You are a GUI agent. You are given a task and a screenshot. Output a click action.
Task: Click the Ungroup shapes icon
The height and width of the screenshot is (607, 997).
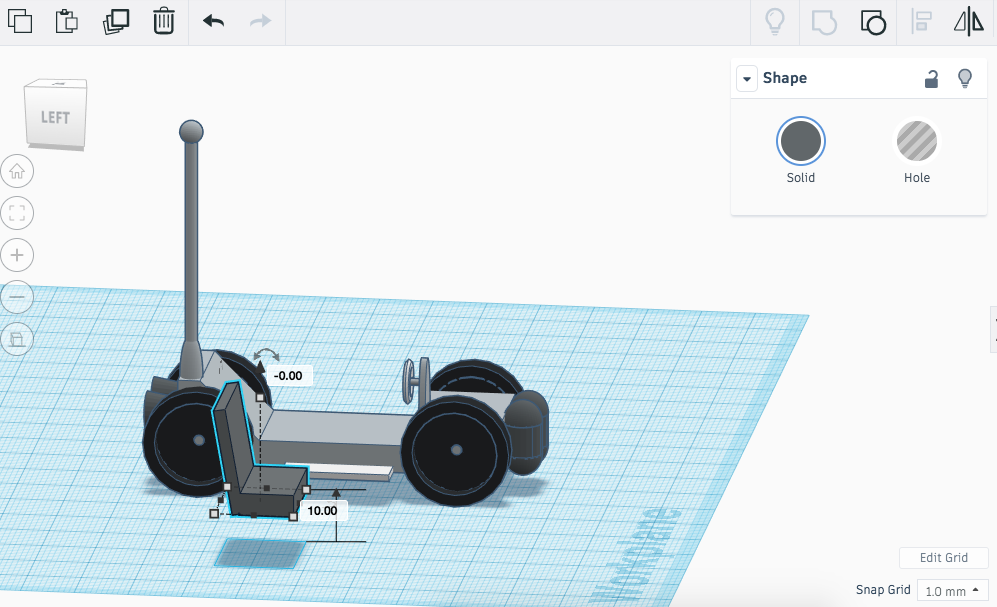[873, 22]
